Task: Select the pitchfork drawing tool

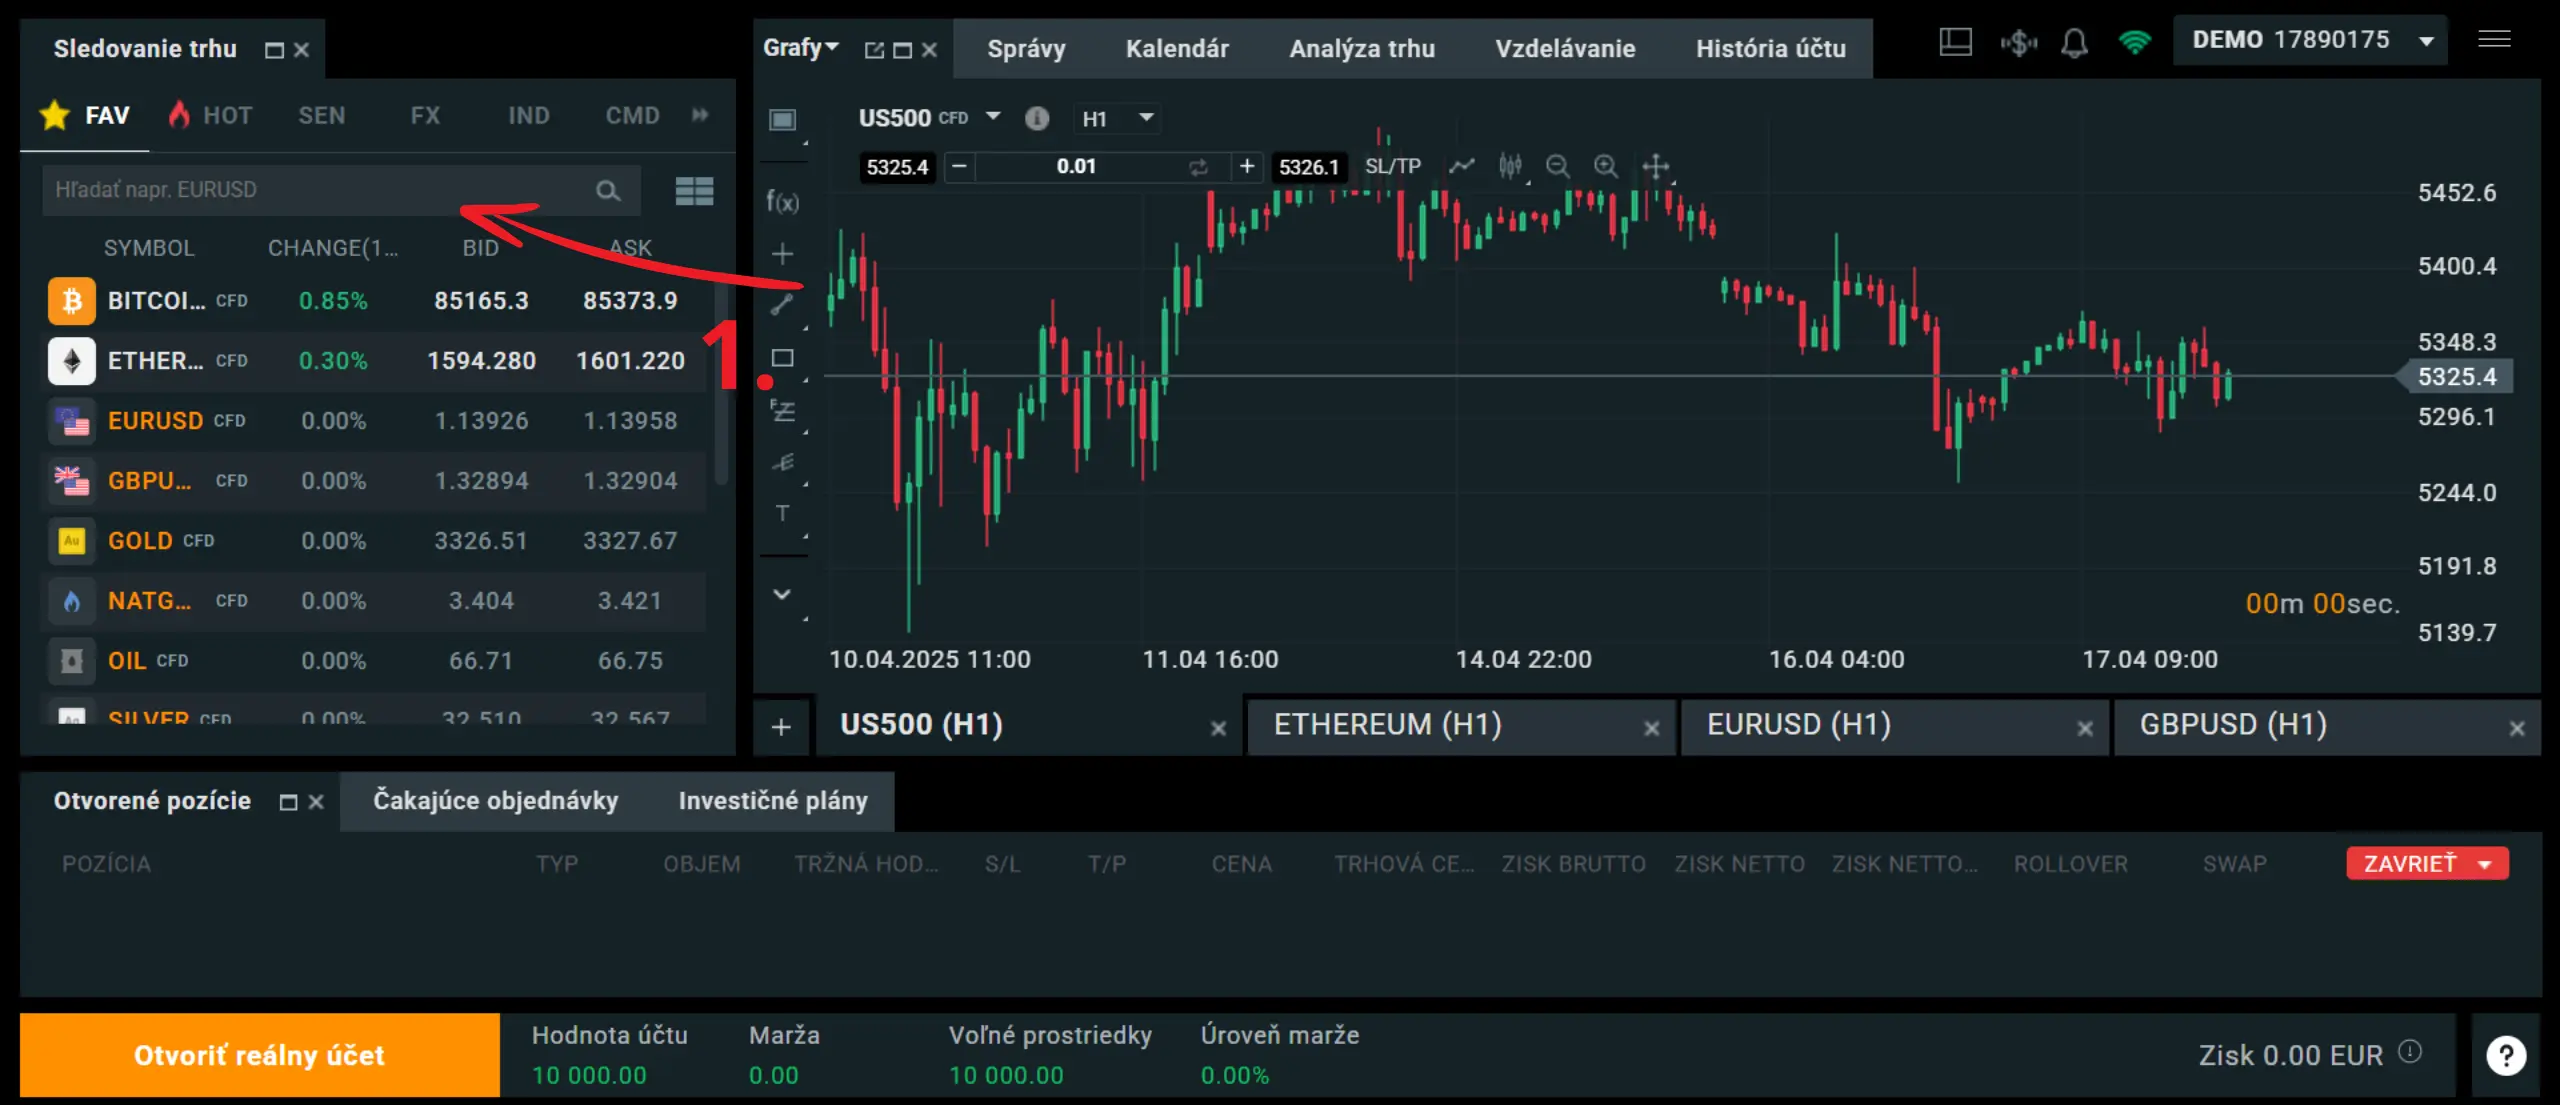Action: pyautogui.click(x=782, y=462)
